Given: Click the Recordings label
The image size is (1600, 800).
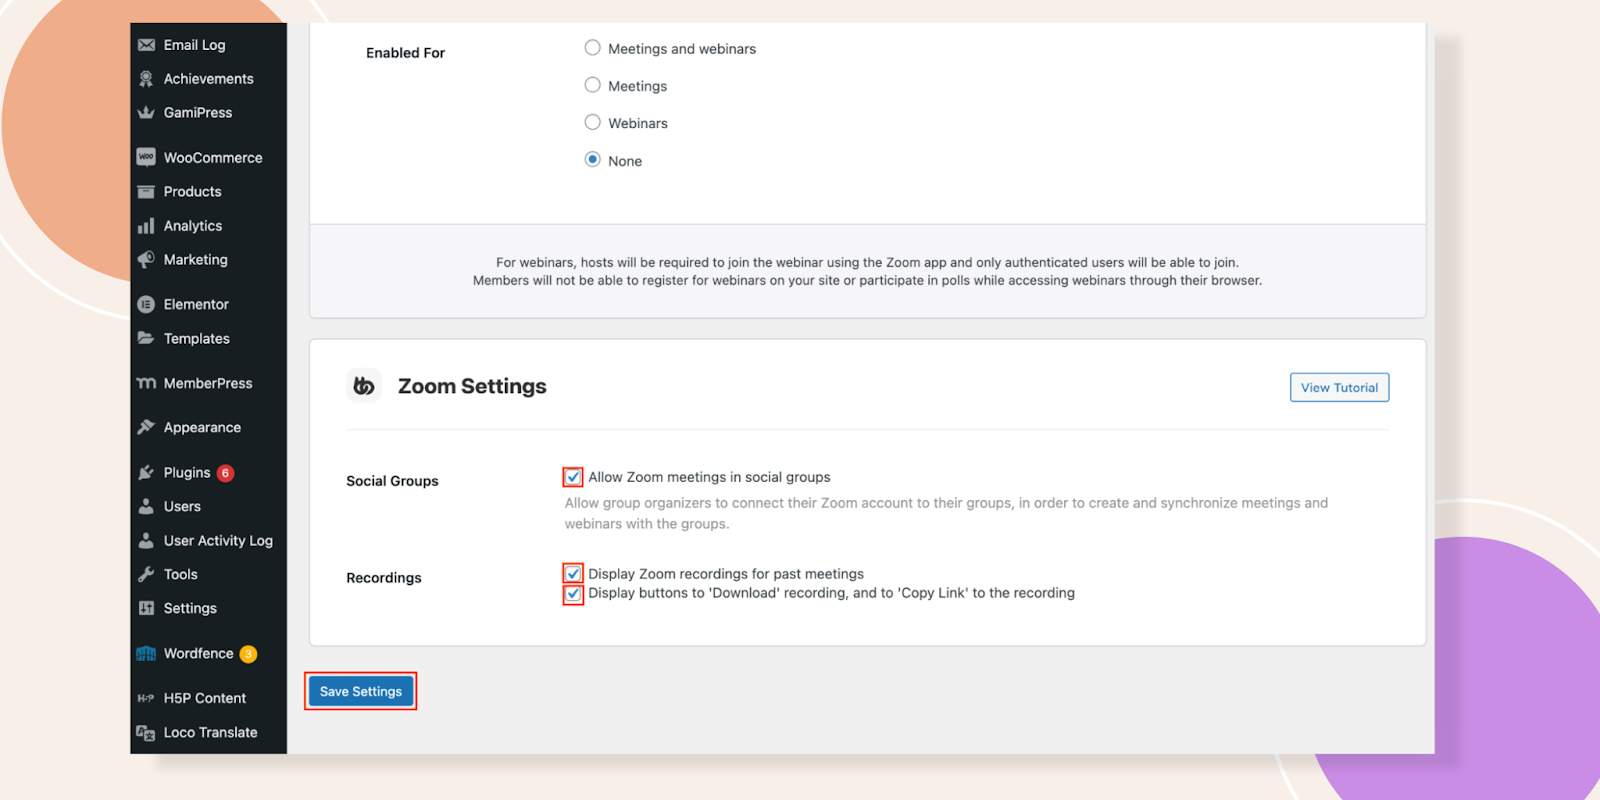Looking at the screenshot, I should pyautogui.click(x=384, y=578).
